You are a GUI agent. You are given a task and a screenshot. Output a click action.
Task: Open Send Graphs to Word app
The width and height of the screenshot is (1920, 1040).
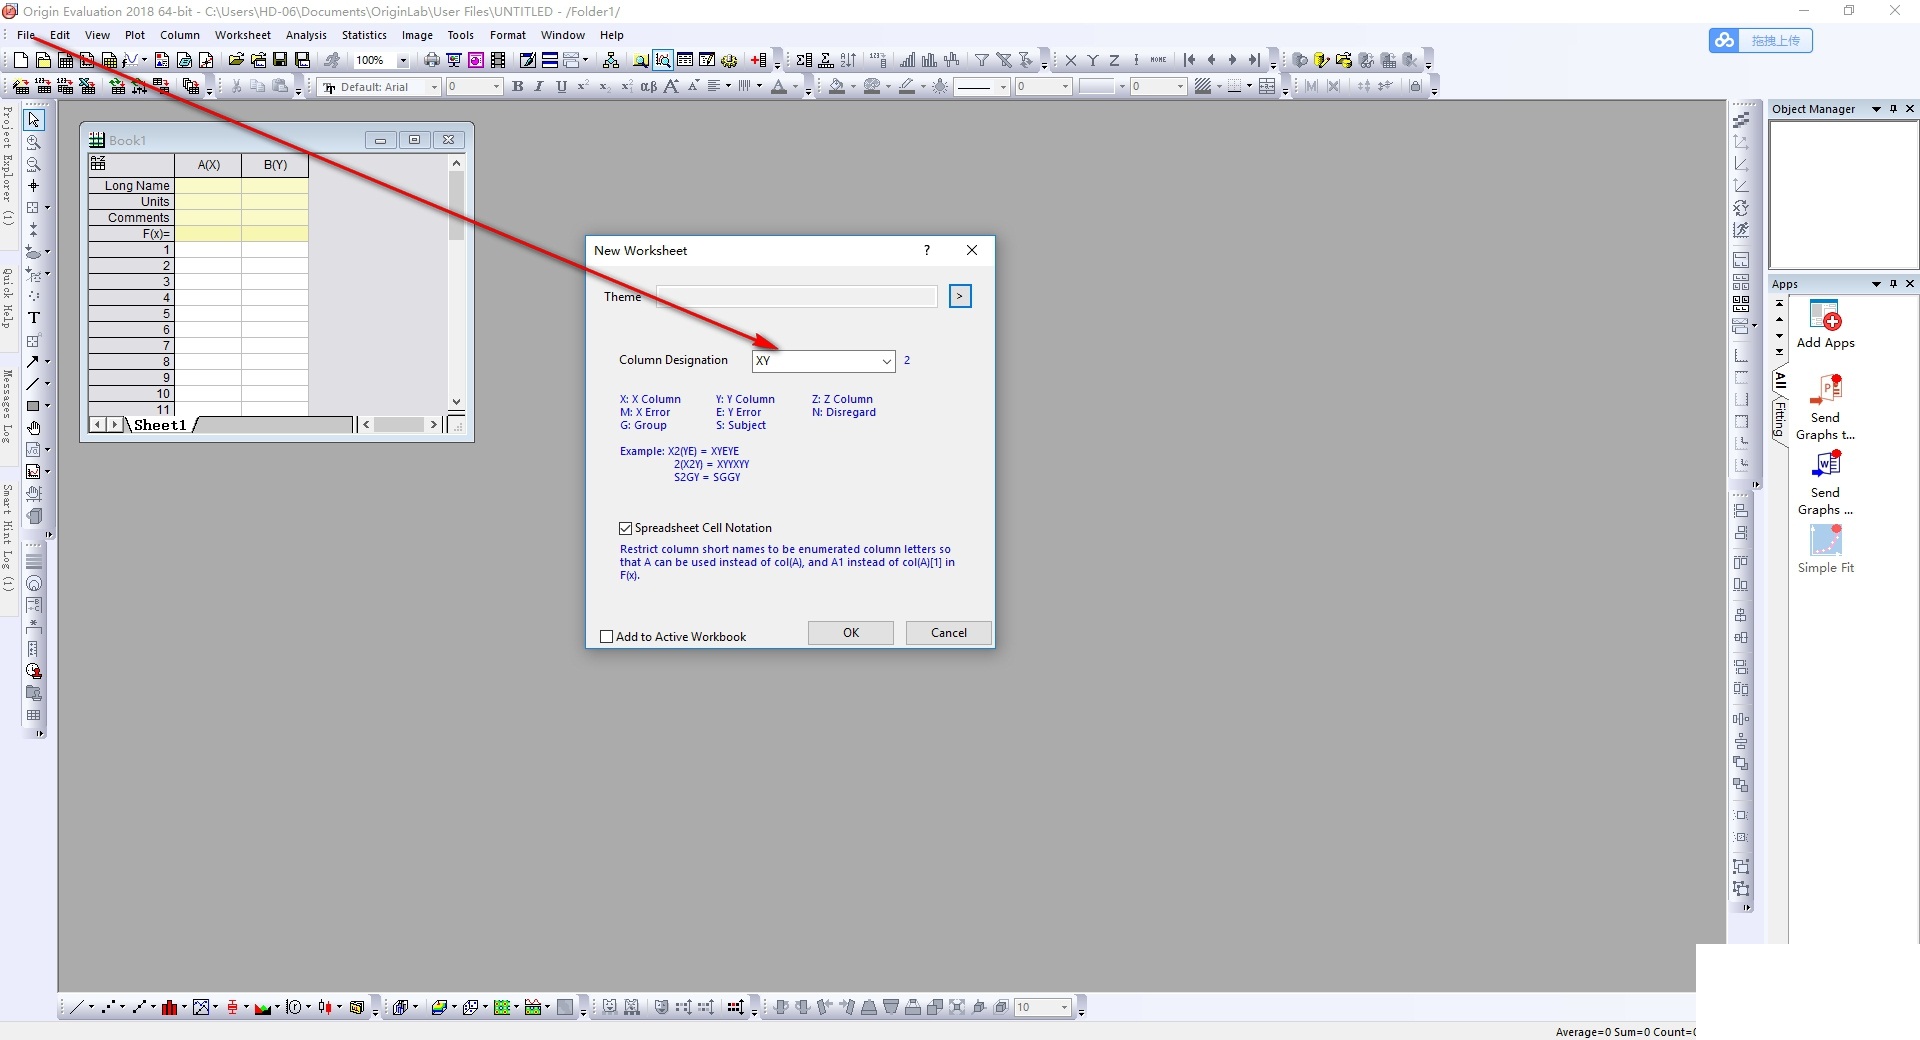tap(1825, 482)
